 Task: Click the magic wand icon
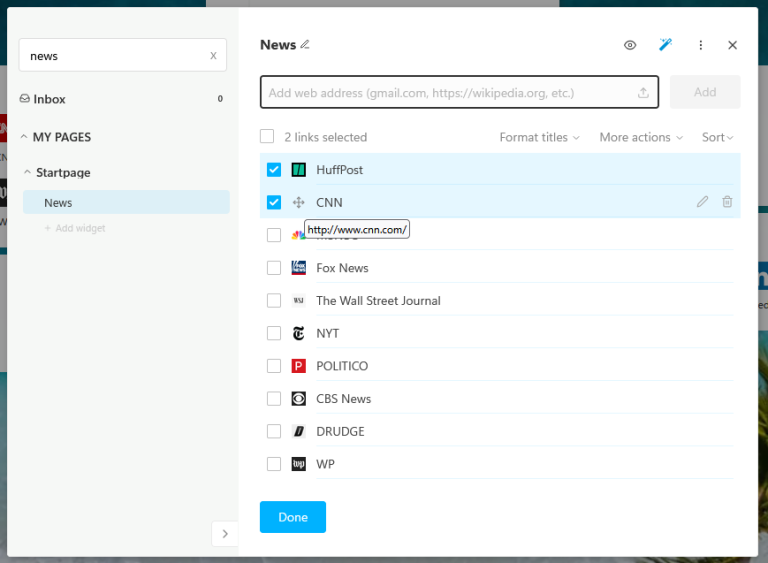coord(665,45)
